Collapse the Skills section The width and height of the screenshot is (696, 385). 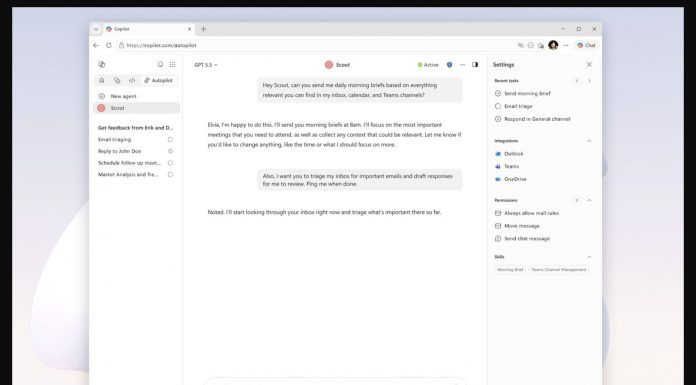click(589, 257)
